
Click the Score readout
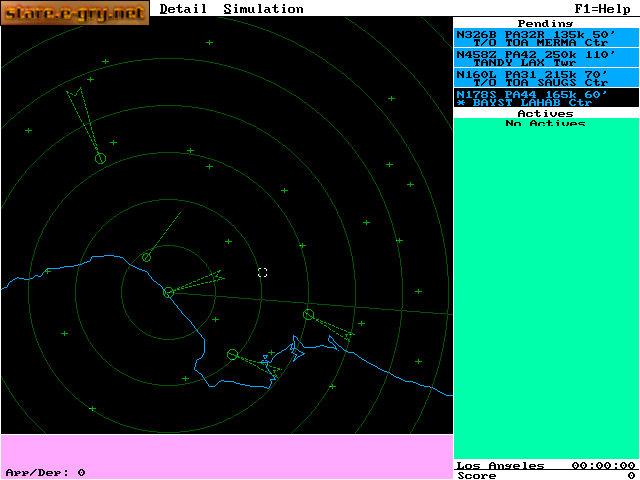click(546, 475)
